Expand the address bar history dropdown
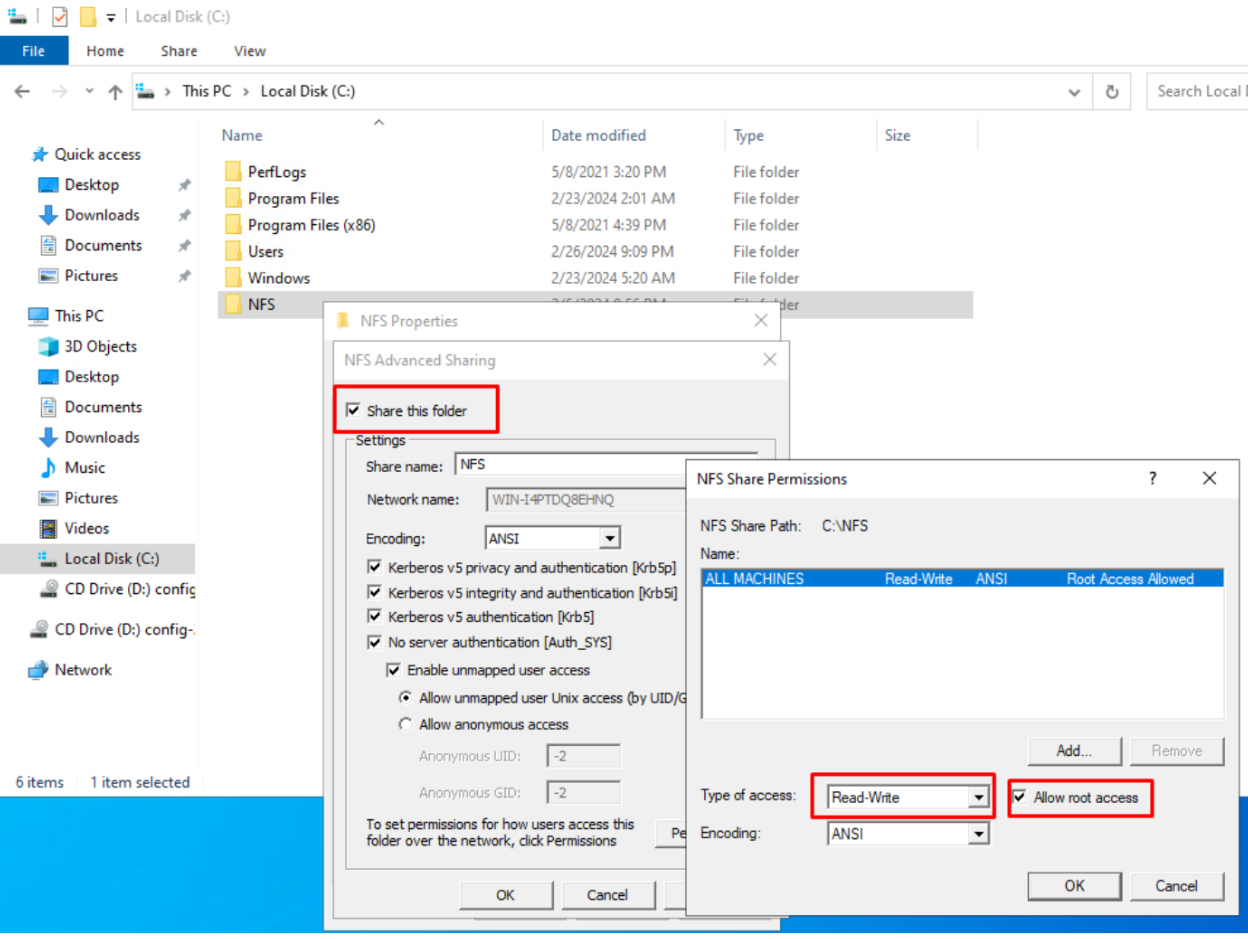 (x=1074, y=90)
